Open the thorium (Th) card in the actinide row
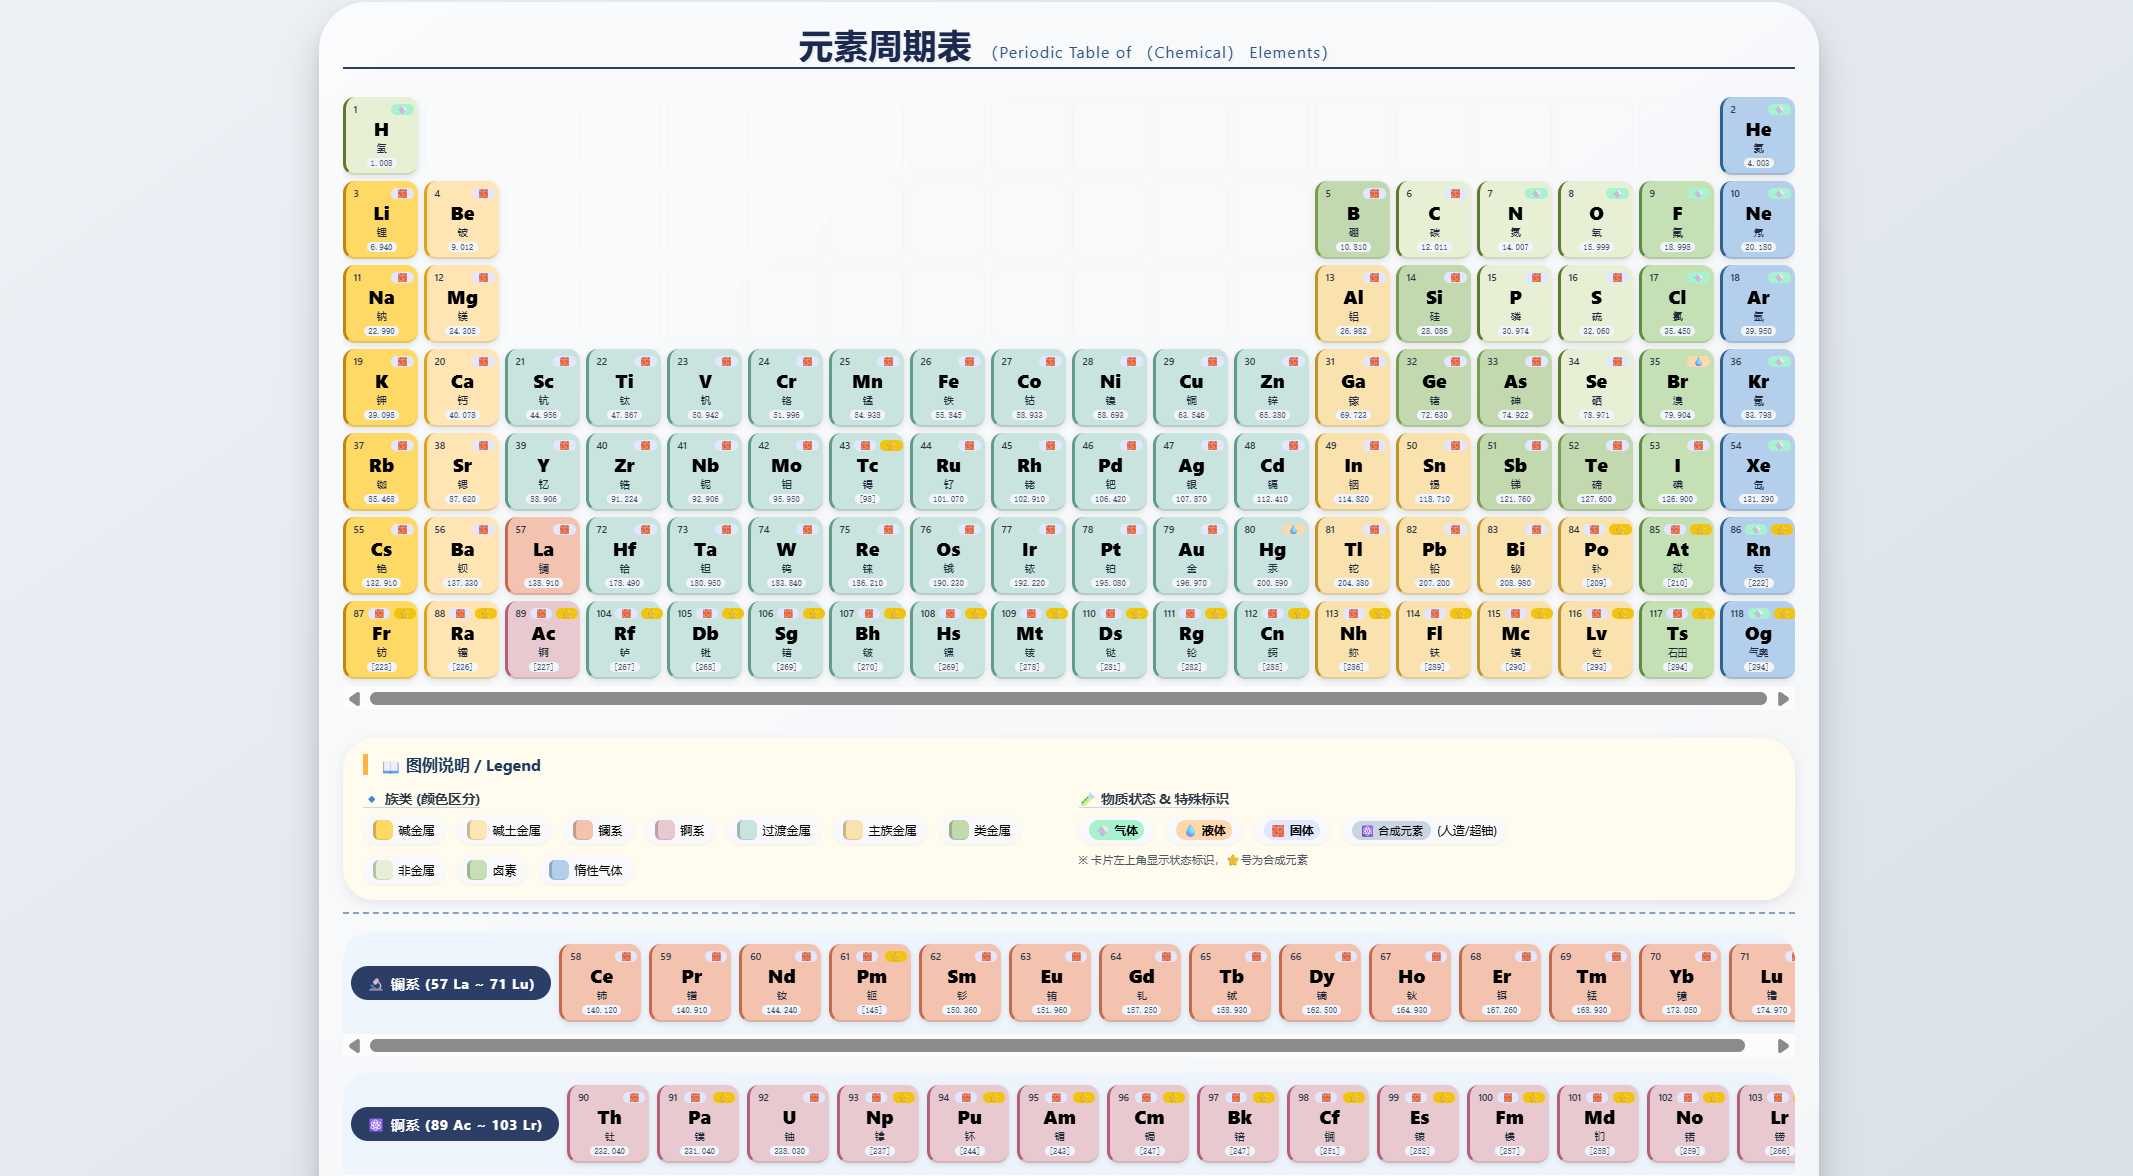 (609, 1124)
